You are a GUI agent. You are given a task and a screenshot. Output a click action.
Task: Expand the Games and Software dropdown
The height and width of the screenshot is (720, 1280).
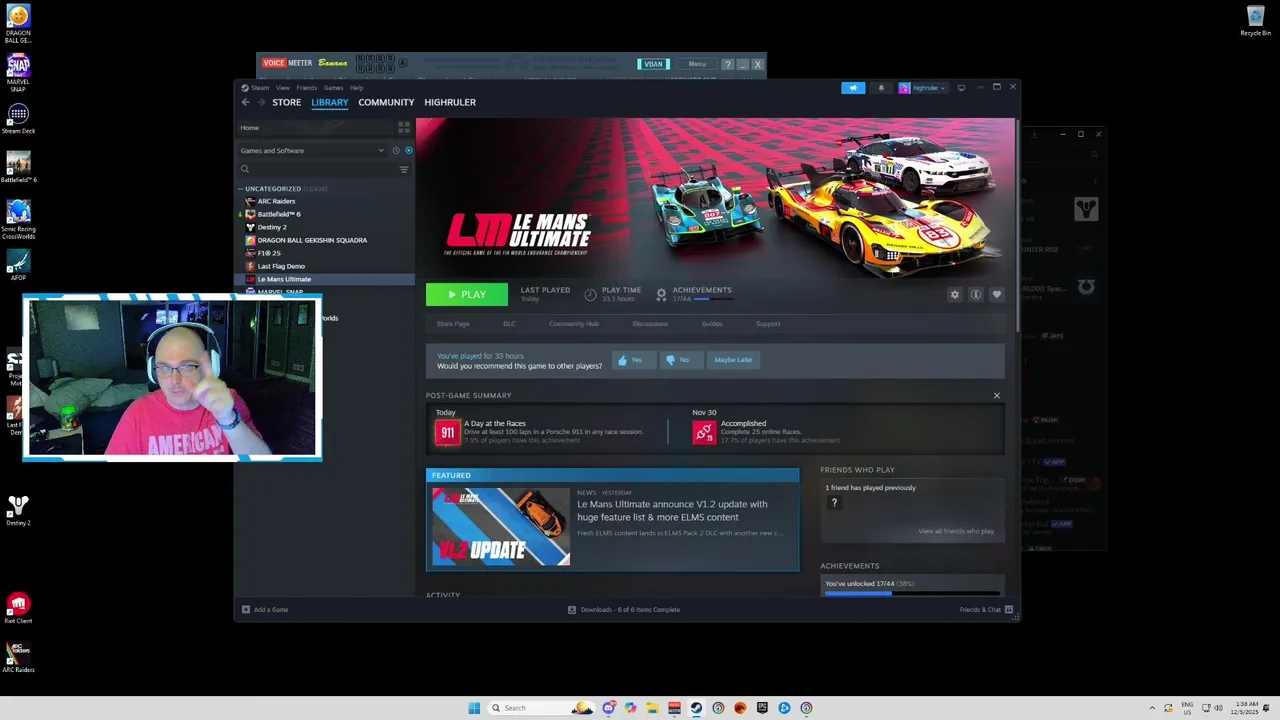[x=312, y=151]
